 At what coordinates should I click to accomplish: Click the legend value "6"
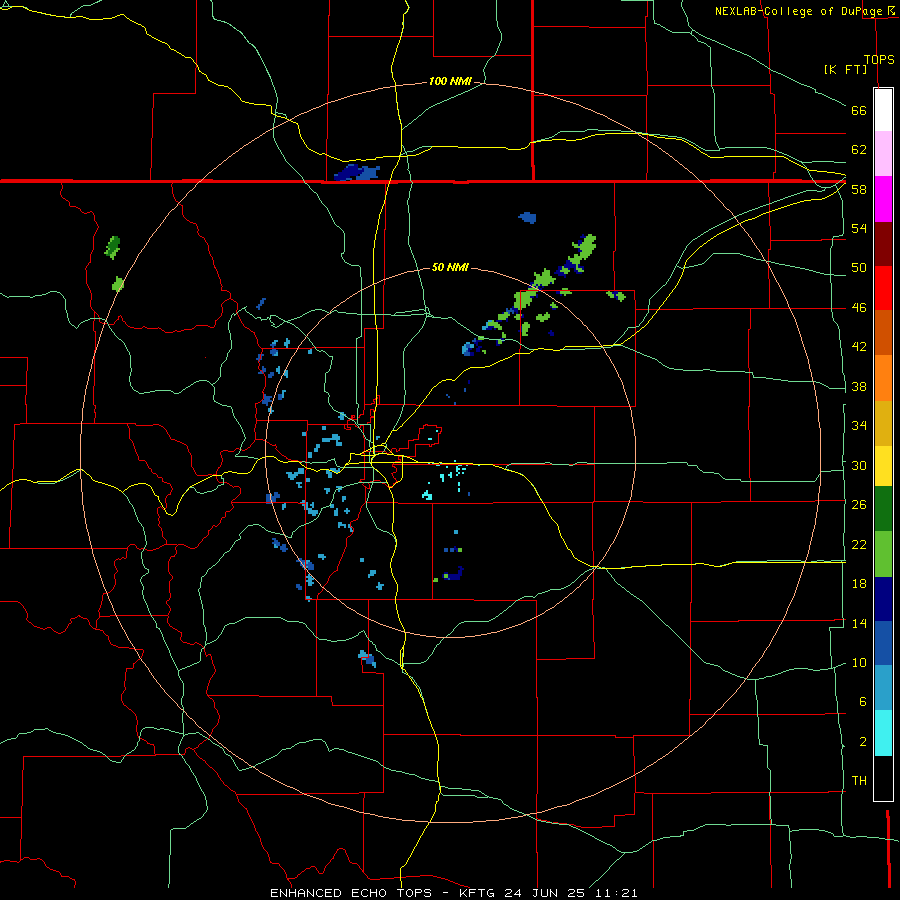tap(863, 702)
